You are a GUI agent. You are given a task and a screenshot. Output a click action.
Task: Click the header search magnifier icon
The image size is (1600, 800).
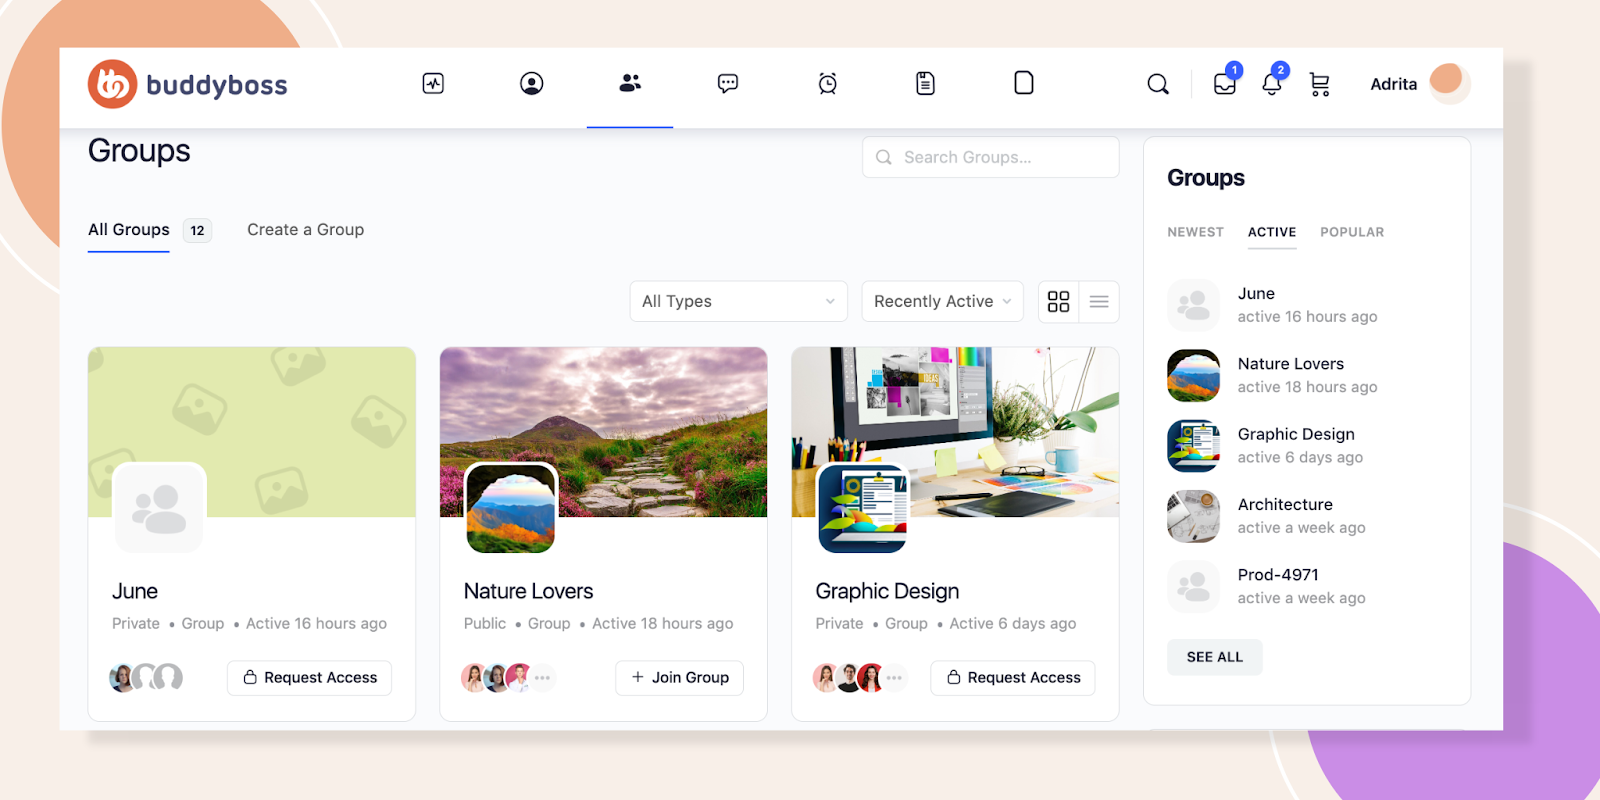[1158, 84]
